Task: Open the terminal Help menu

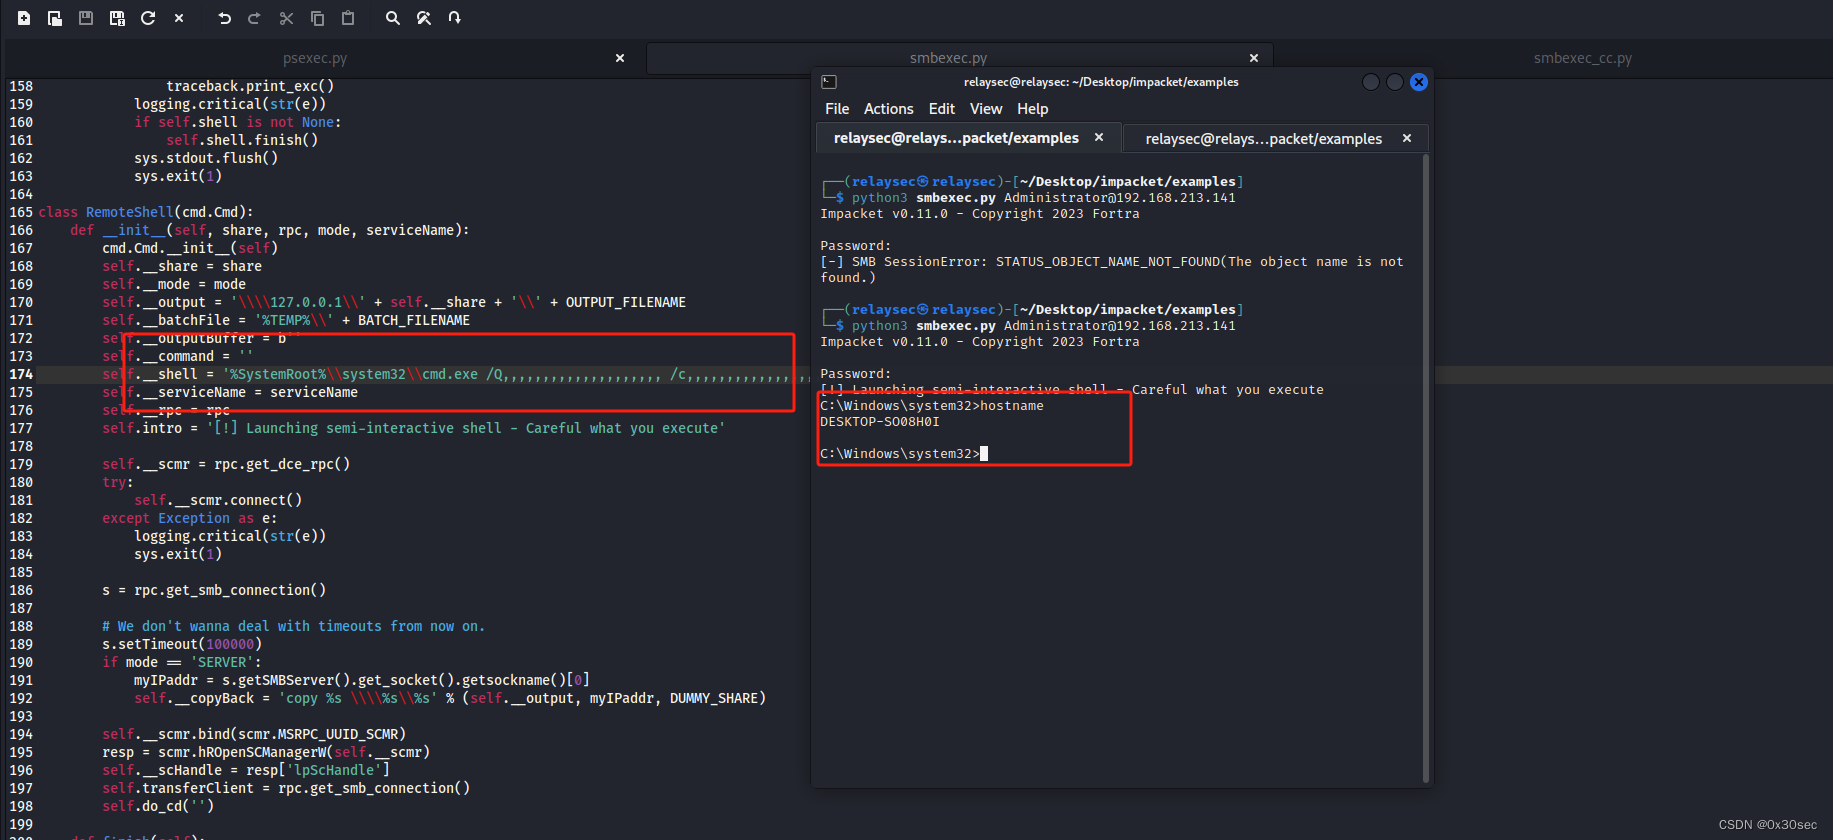Action: 1033,109
